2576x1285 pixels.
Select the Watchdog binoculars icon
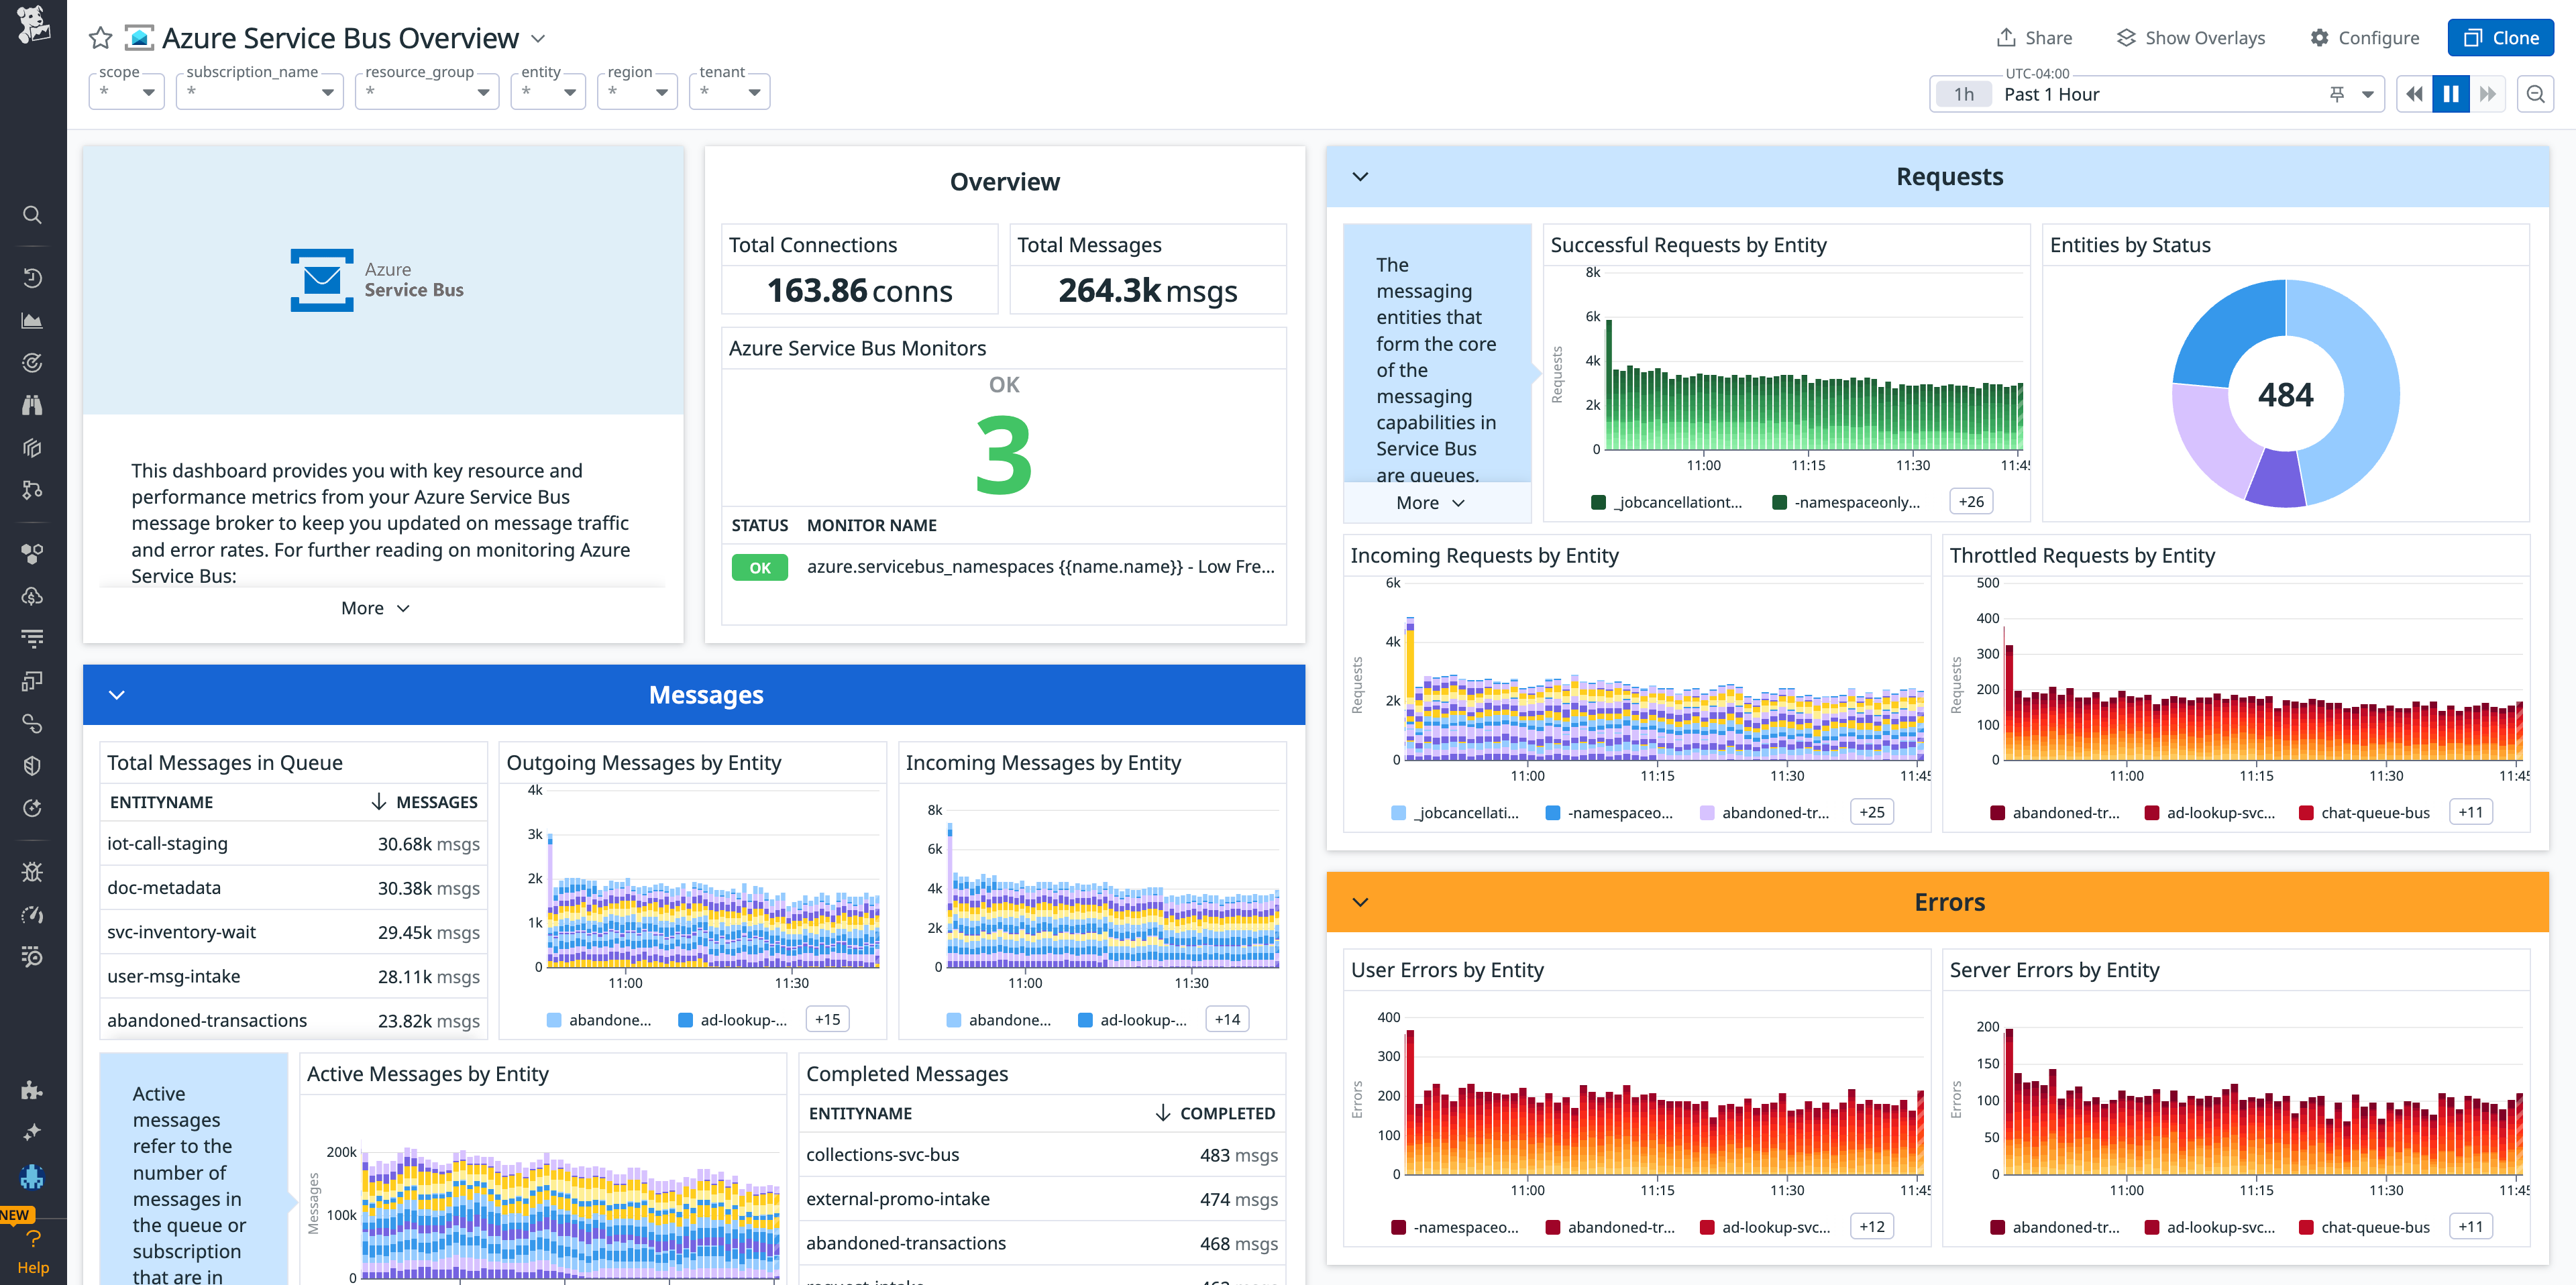[32, 405]
